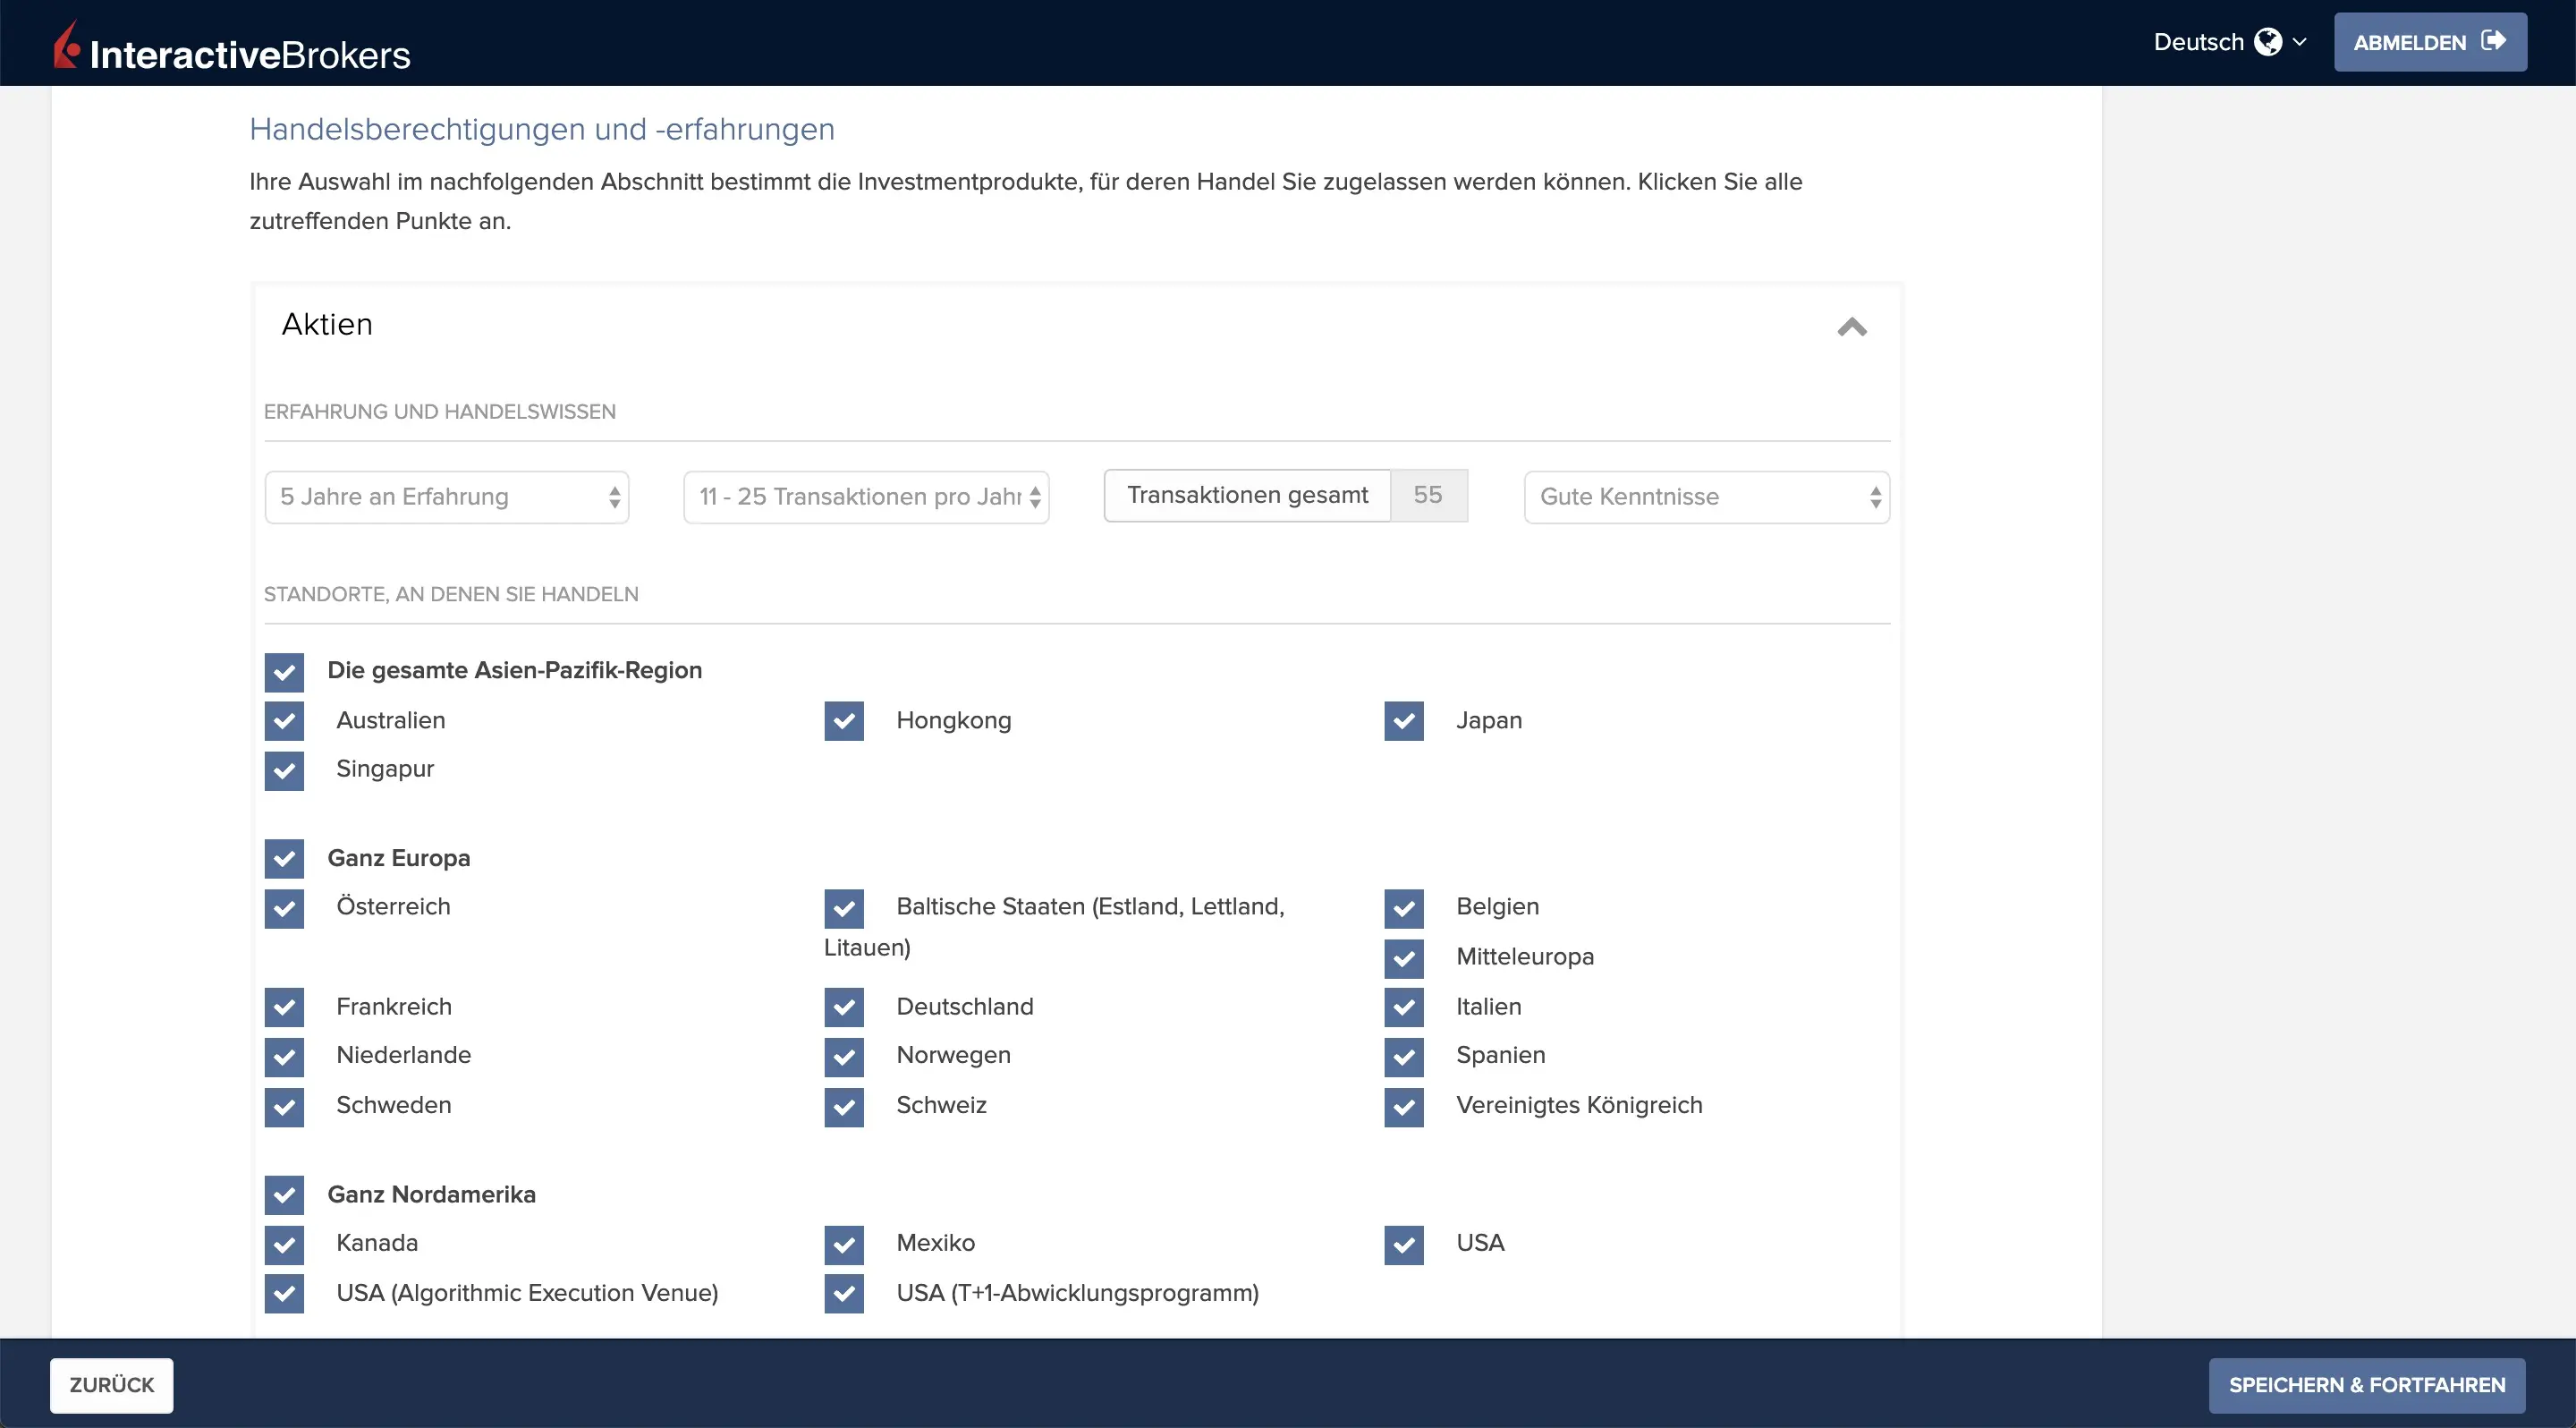This screenshot has width=2576, height=1428.
Task: Click the ZURÜCK button
Action: [112, 1385]
